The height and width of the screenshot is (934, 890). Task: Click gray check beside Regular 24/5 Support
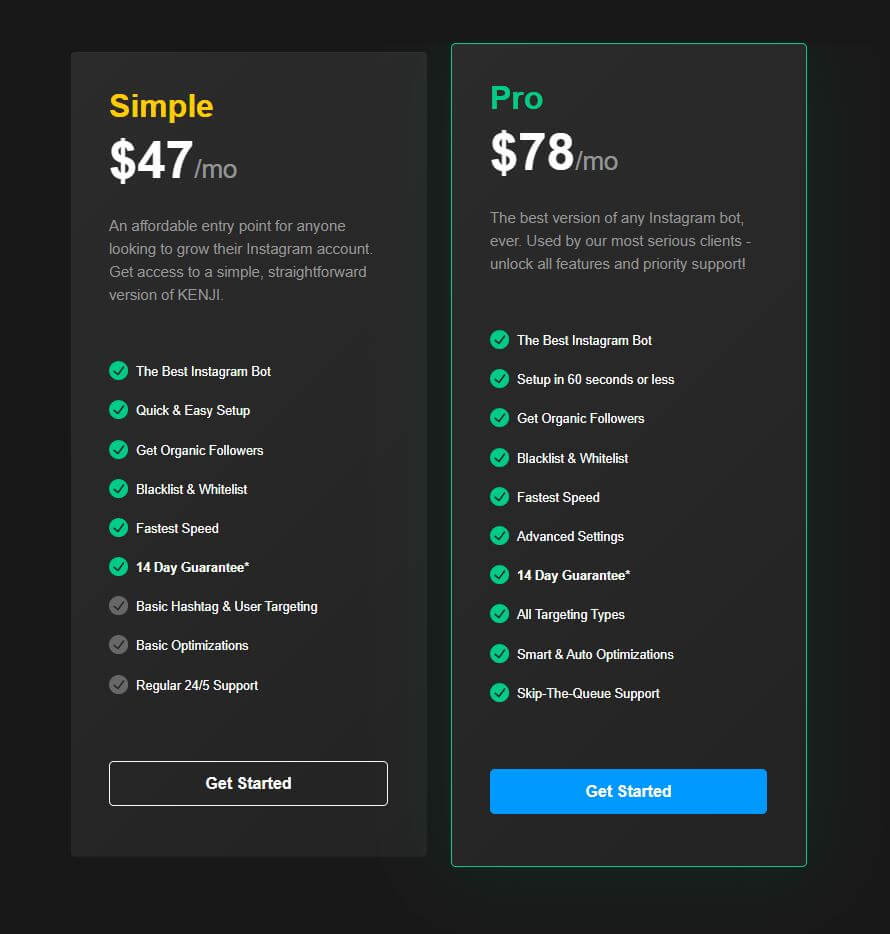(x=119, y=685)
